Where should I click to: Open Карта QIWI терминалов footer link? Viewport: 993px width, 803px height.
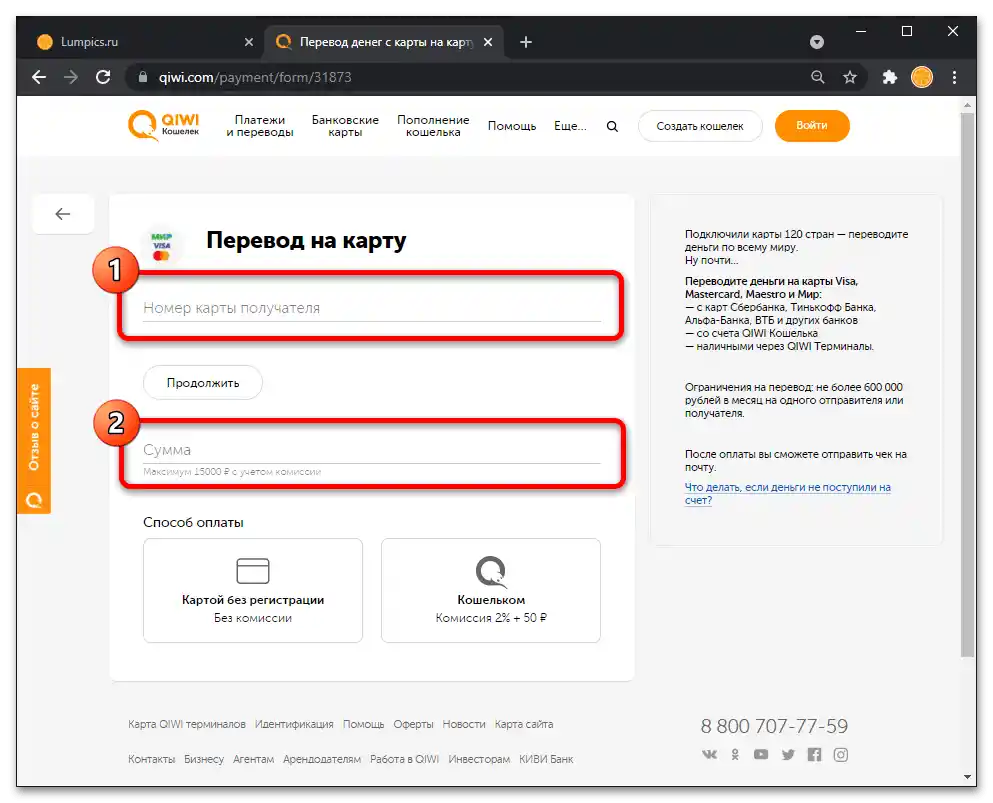[187, 724]
